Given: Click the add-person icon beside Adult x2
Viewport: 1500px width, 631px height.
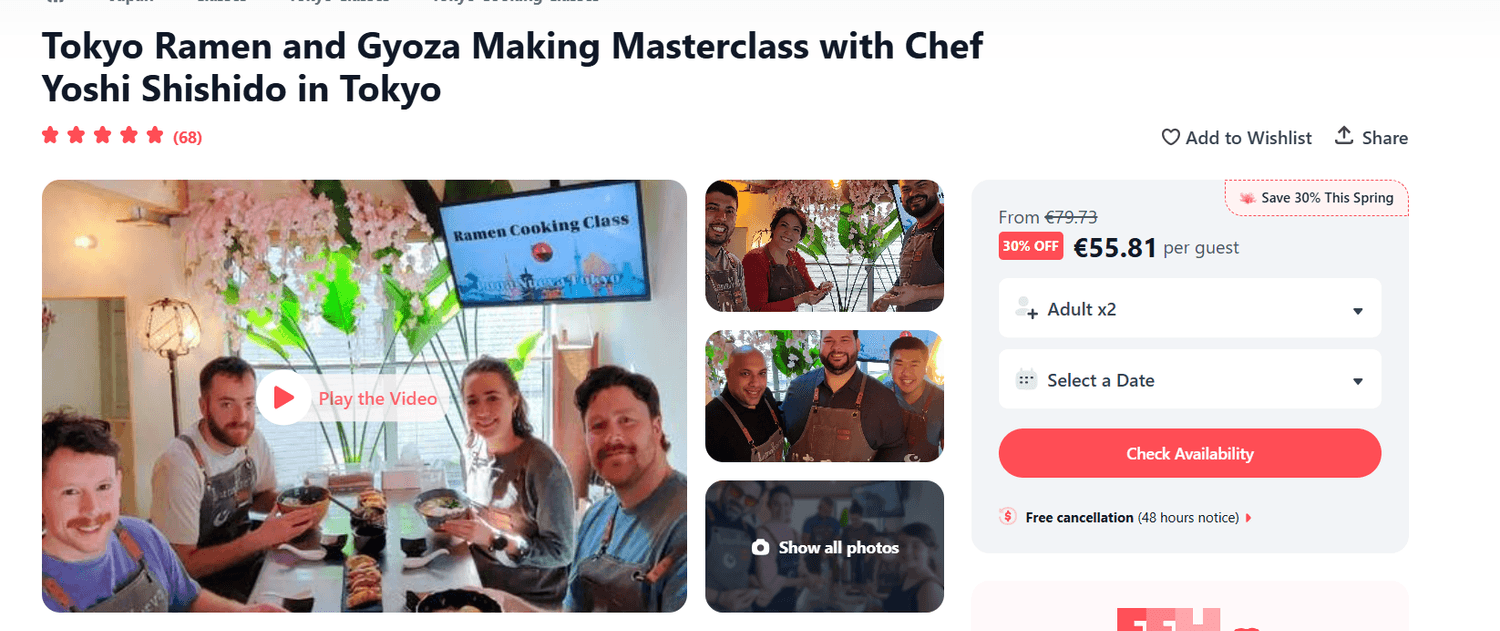Looking at the screenshot, I should [1026, 309].
